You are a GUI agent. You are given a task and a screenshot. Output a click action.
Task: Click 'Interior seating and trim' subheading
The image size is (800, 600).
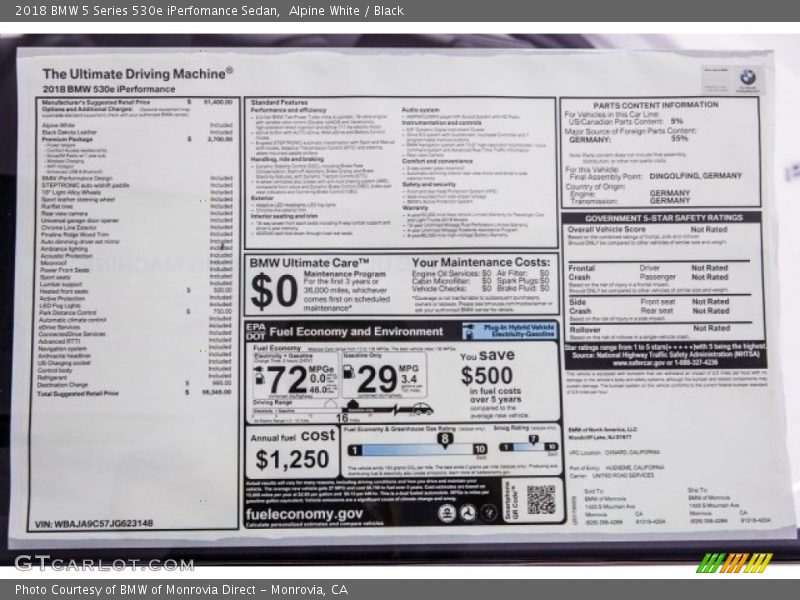[x=284, y=216]
